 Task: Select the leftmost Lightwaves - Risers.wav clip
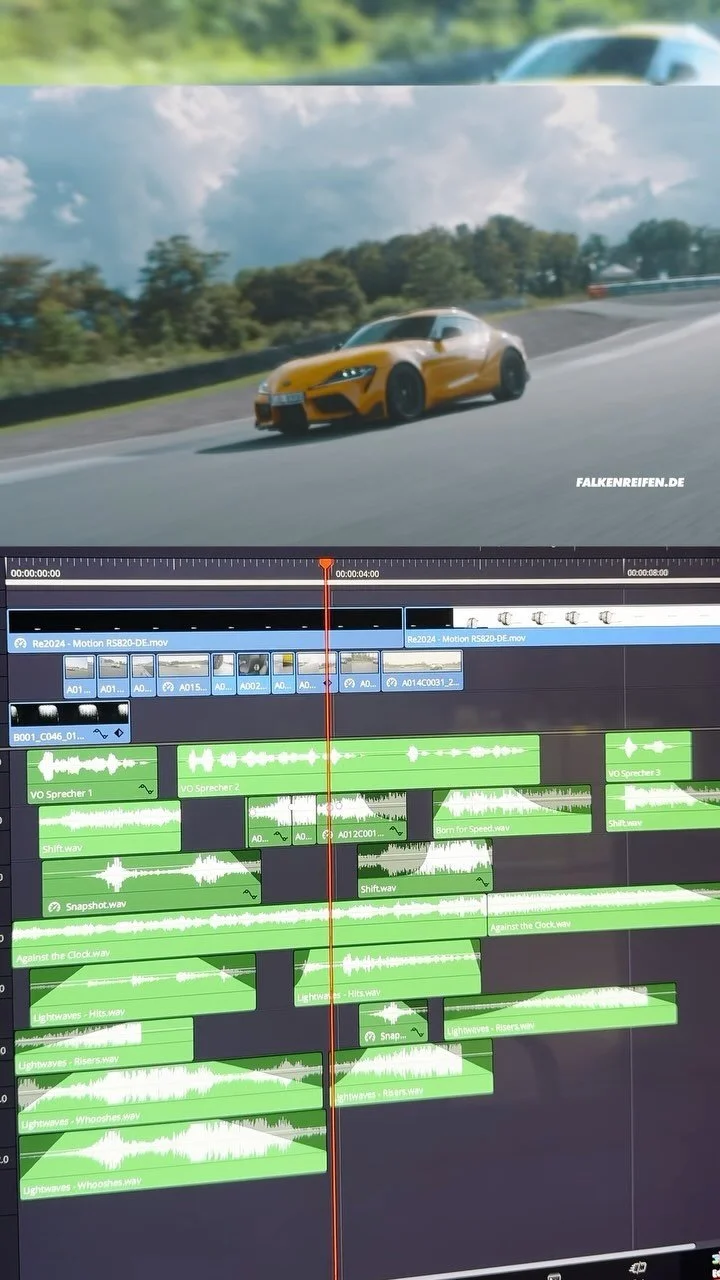click(103, 1045)
